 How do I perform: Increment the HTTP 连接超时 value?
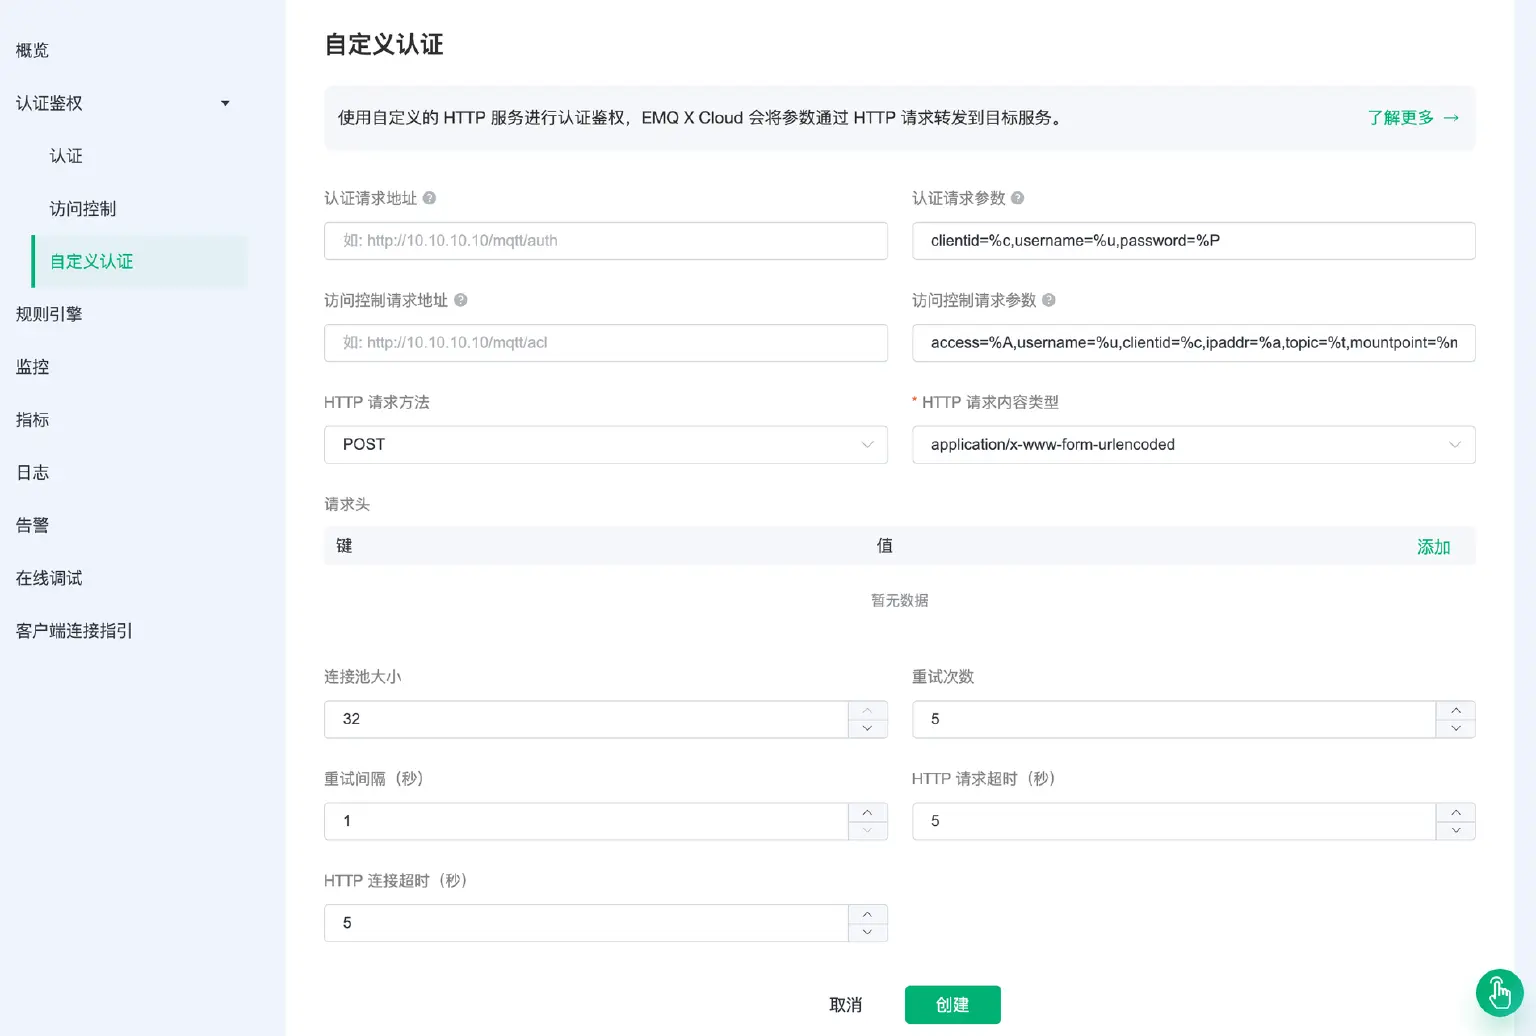point(867,913)
